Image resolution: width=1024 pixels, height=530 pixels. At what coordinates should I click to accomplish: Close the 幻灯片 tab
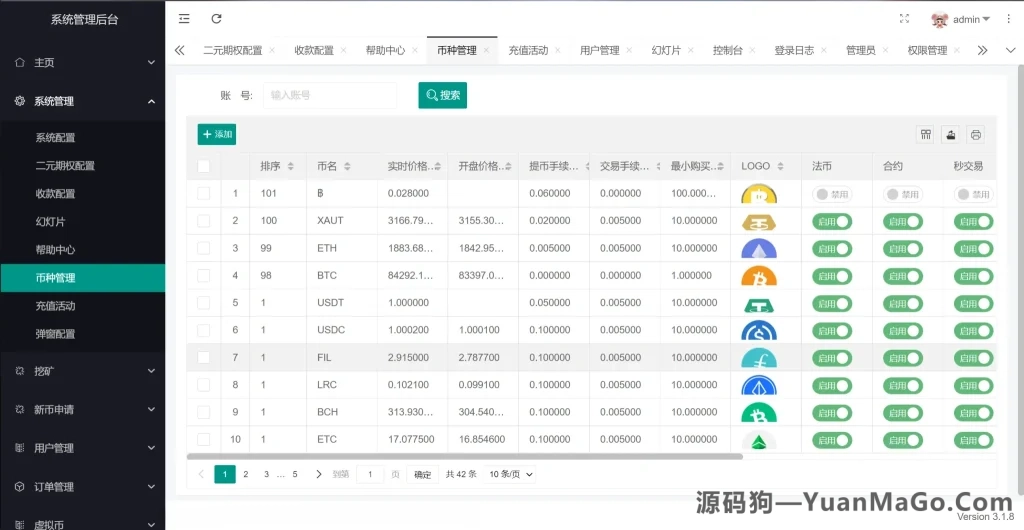pos(690,50)
